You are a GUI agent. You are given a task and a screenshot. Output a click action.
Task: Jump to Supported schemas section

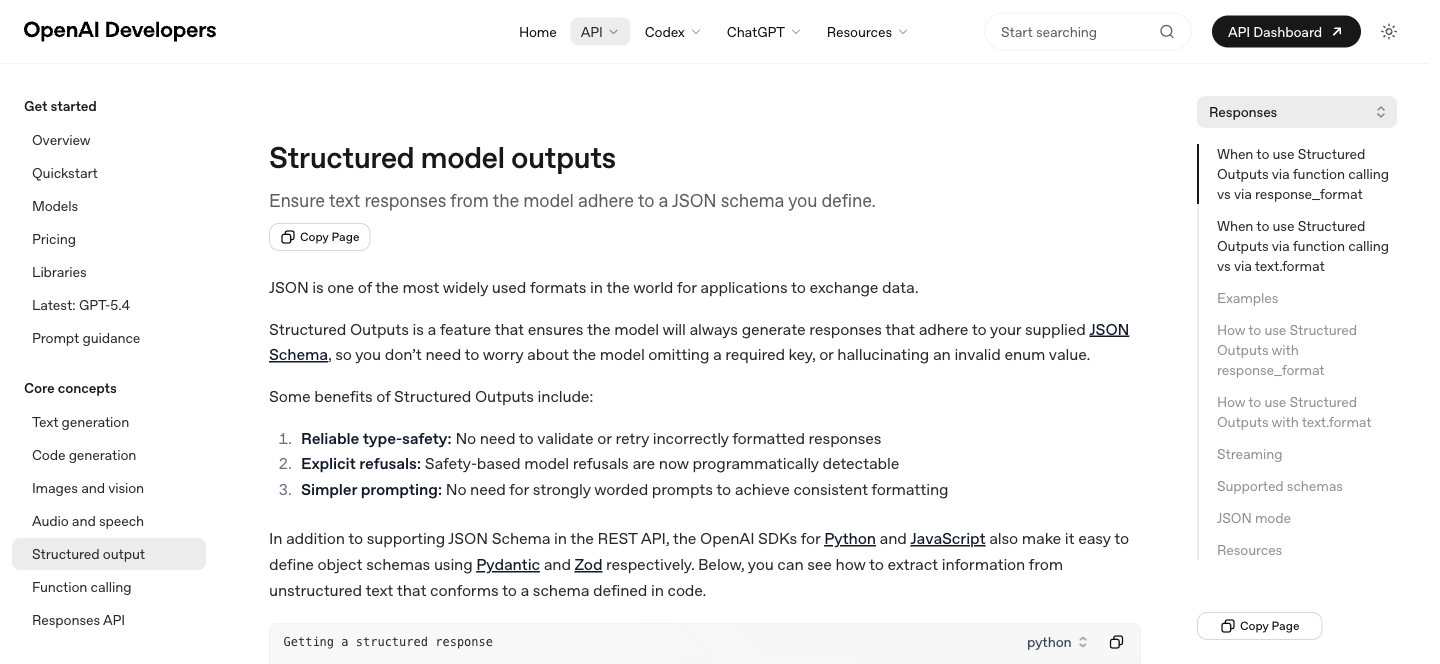point(1280,486)
